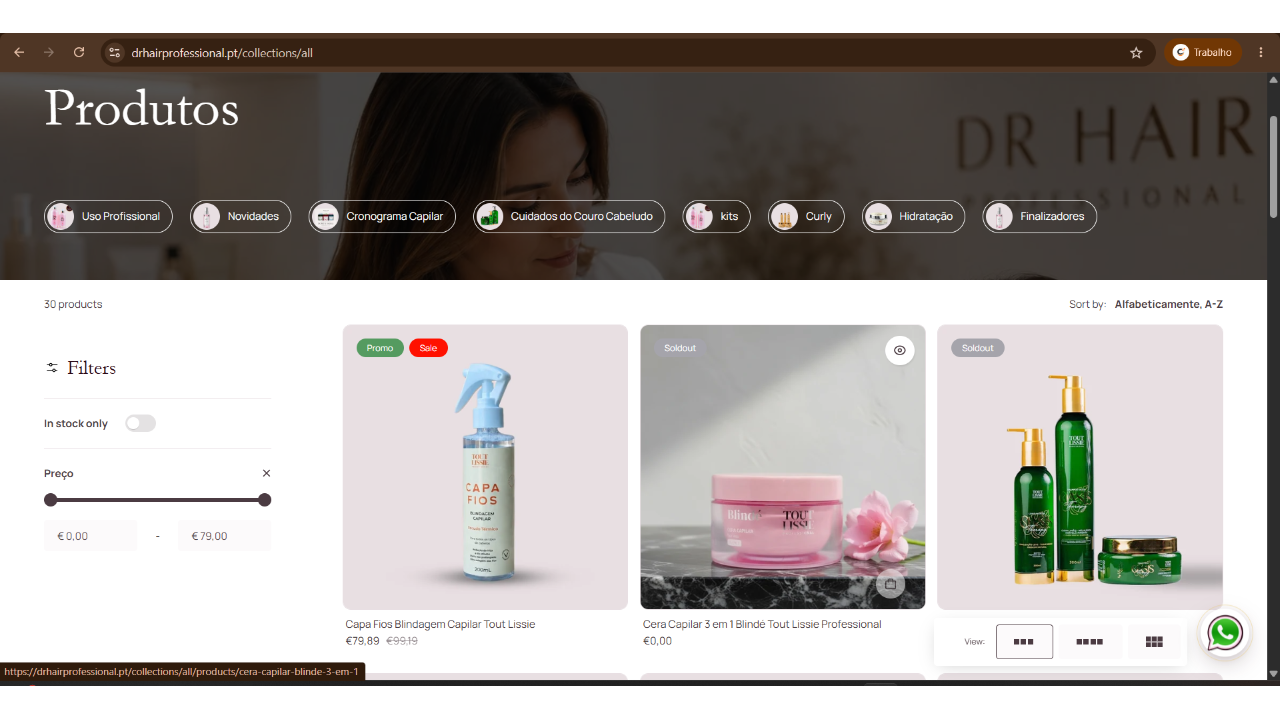Open Capa Fios Blindagem product image
The height and width of the screenshot is (720, 1280).
tap(485, 467)
